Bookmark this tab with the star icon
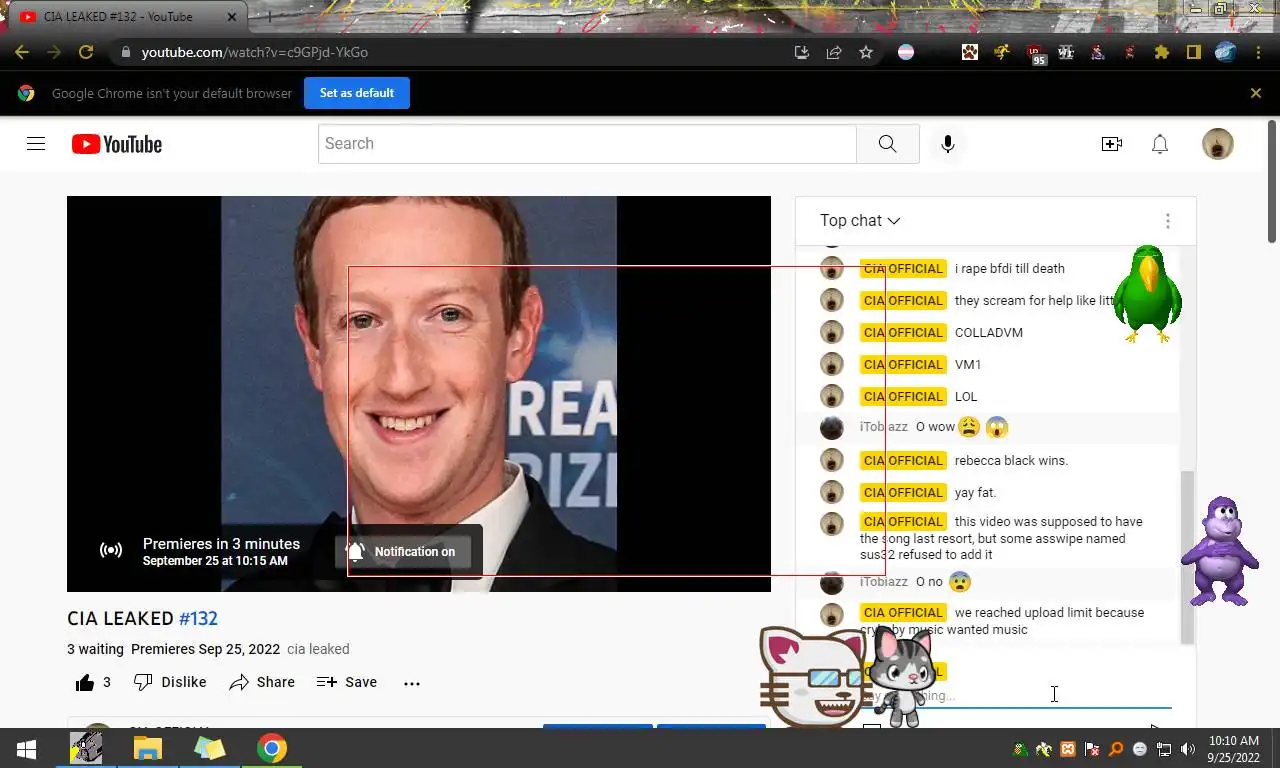The height and width of the screenshot is (768, 1280). coord(866,52)
